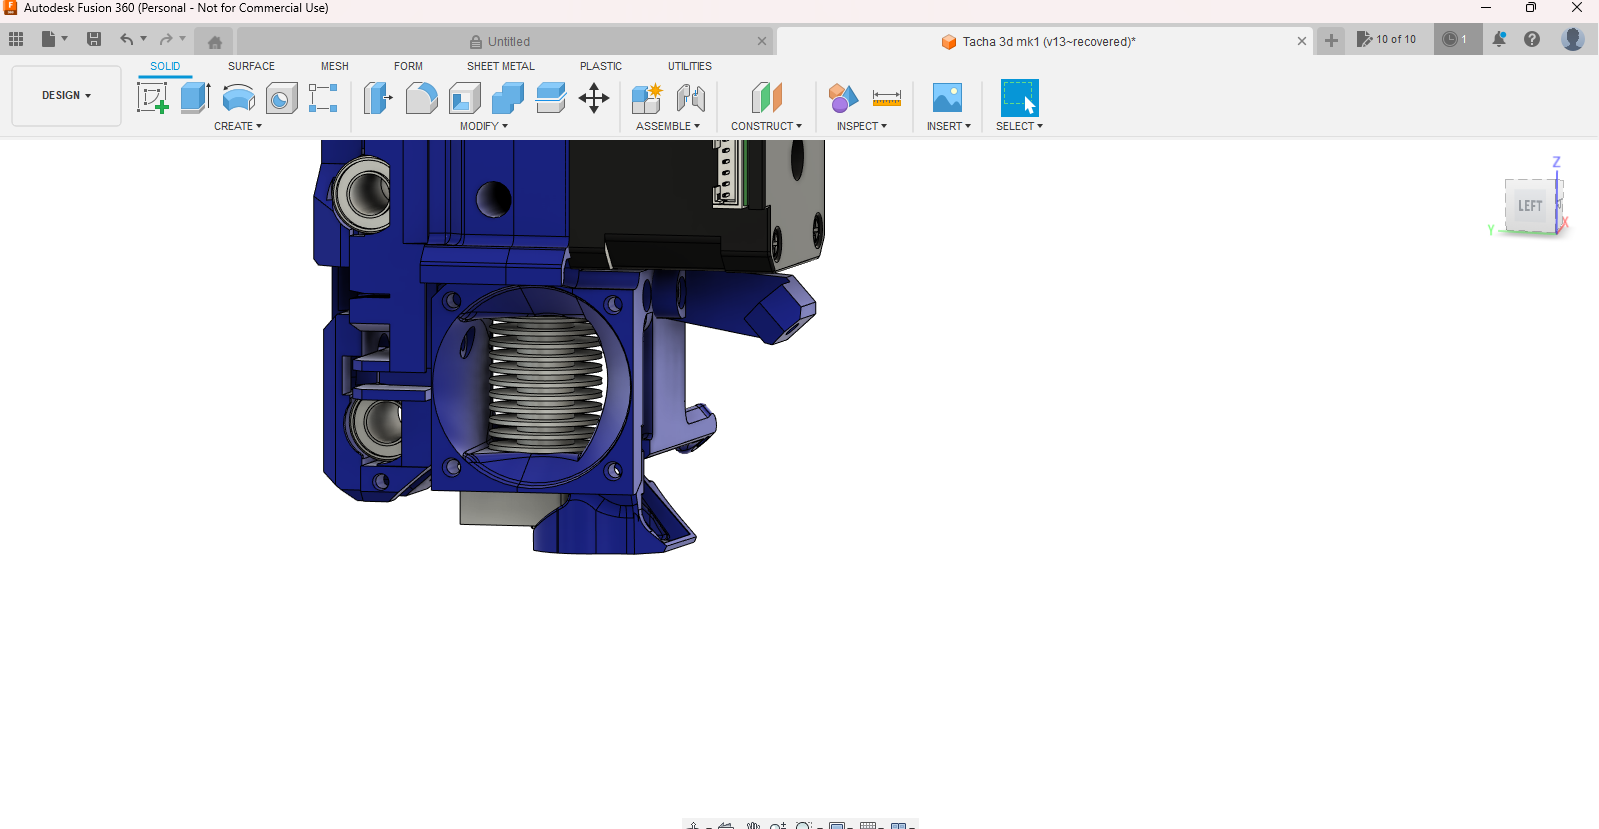Switch to the FORM tab
Screen dimensions: 1599x829
click(408, 67)
